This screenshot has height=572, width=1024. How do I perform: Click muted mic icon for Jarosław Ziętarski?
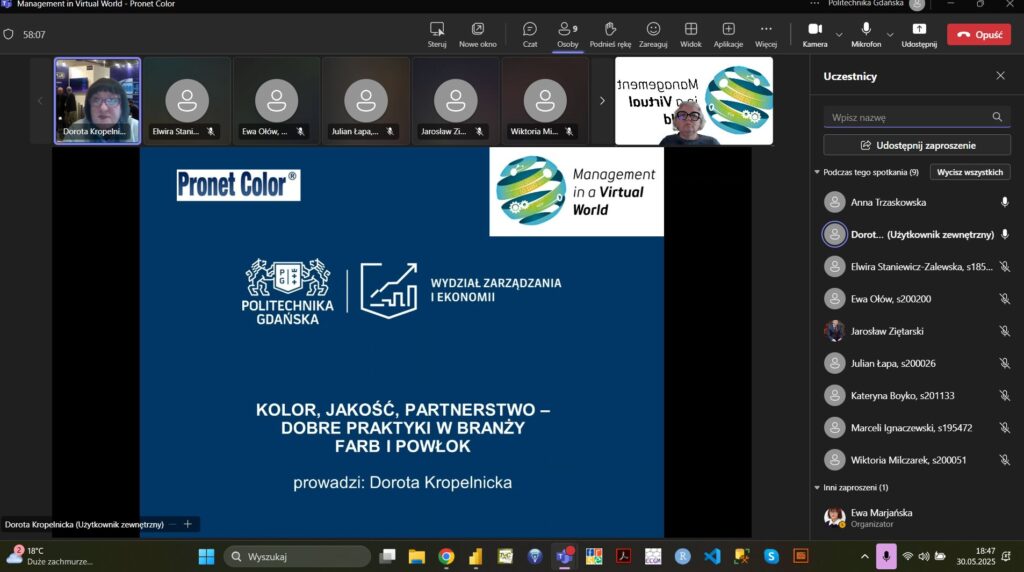tap(1004, 331)
